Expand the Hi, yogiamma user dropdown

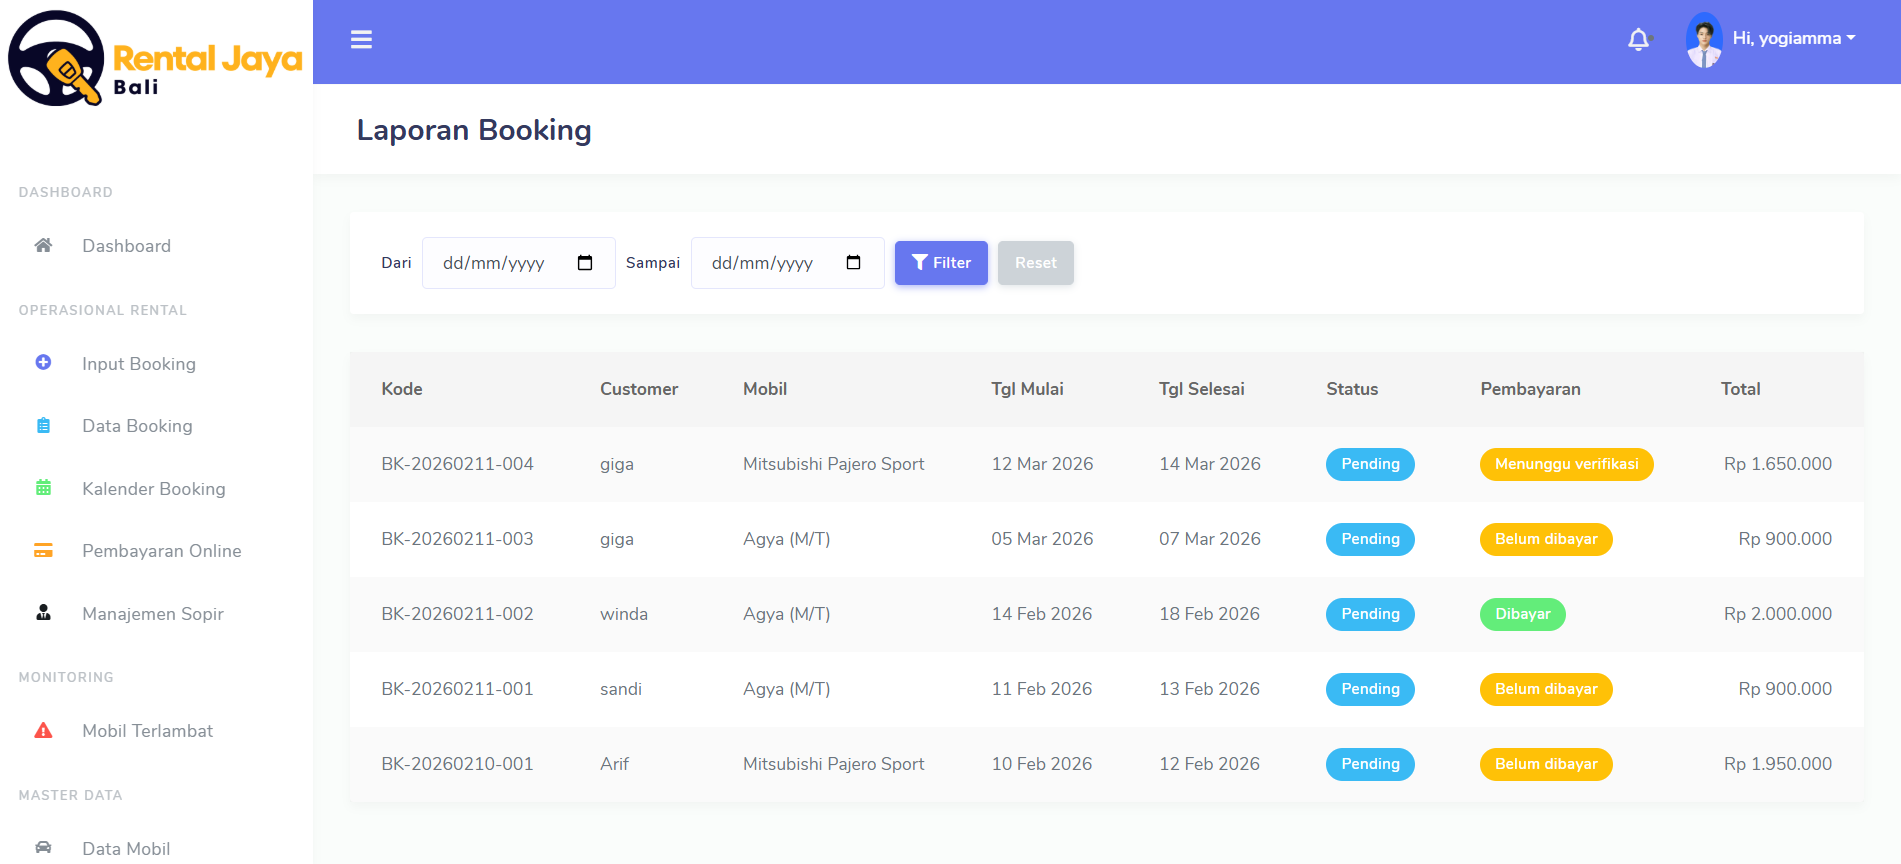1794,39
